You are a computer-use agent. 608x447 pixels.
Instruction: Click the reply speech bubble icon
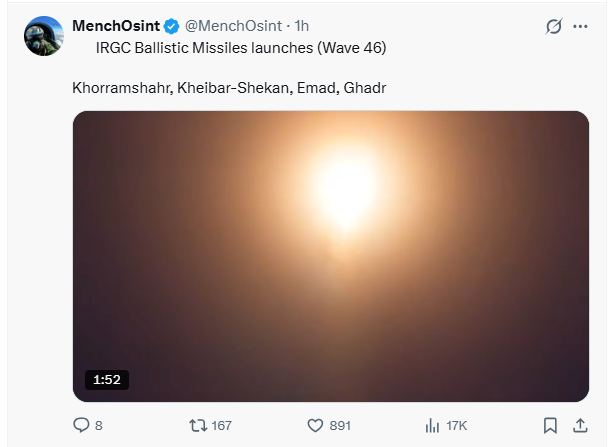tap(82, 425)
